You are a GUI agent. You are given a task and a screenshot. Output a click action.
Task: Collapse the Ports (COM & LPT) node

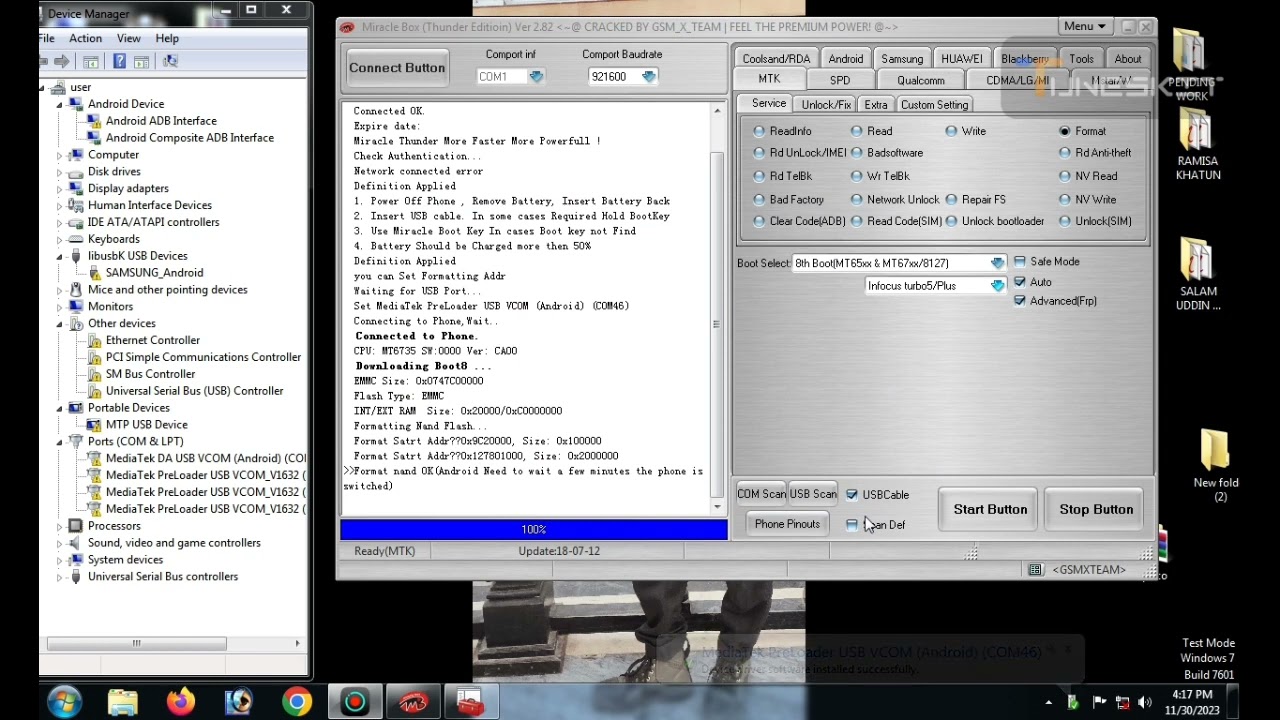tap(60, 441)
